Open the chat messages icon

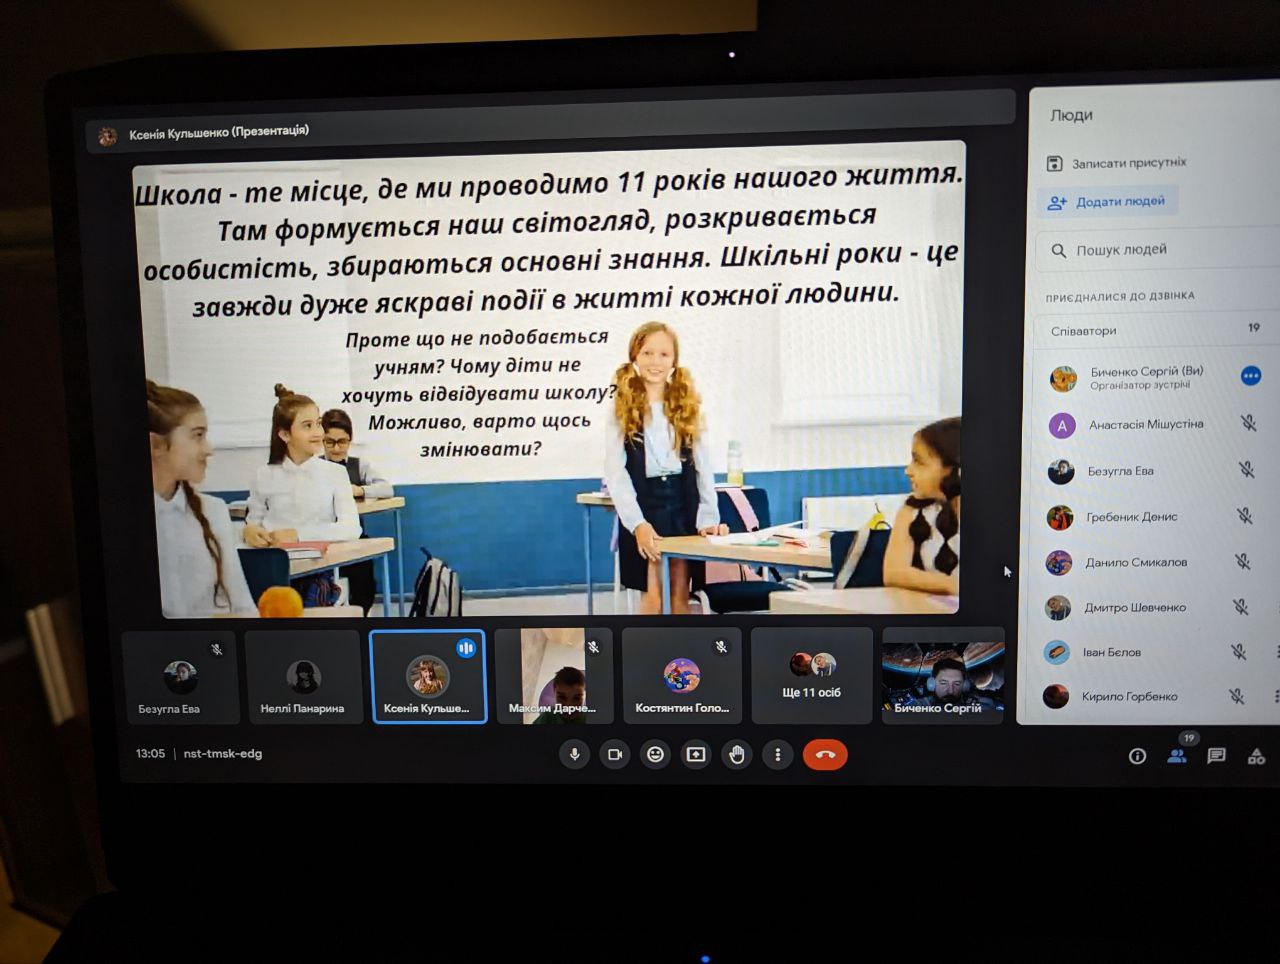(x=1216, y=756)
